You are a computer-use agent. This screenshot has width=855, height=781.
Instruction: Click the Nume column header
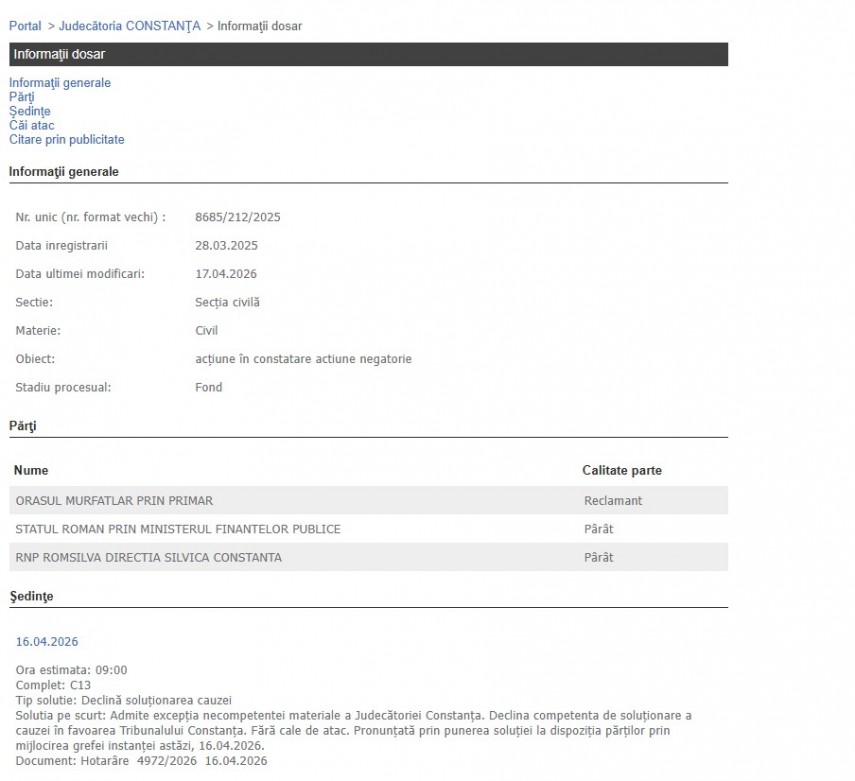[32, 470]
